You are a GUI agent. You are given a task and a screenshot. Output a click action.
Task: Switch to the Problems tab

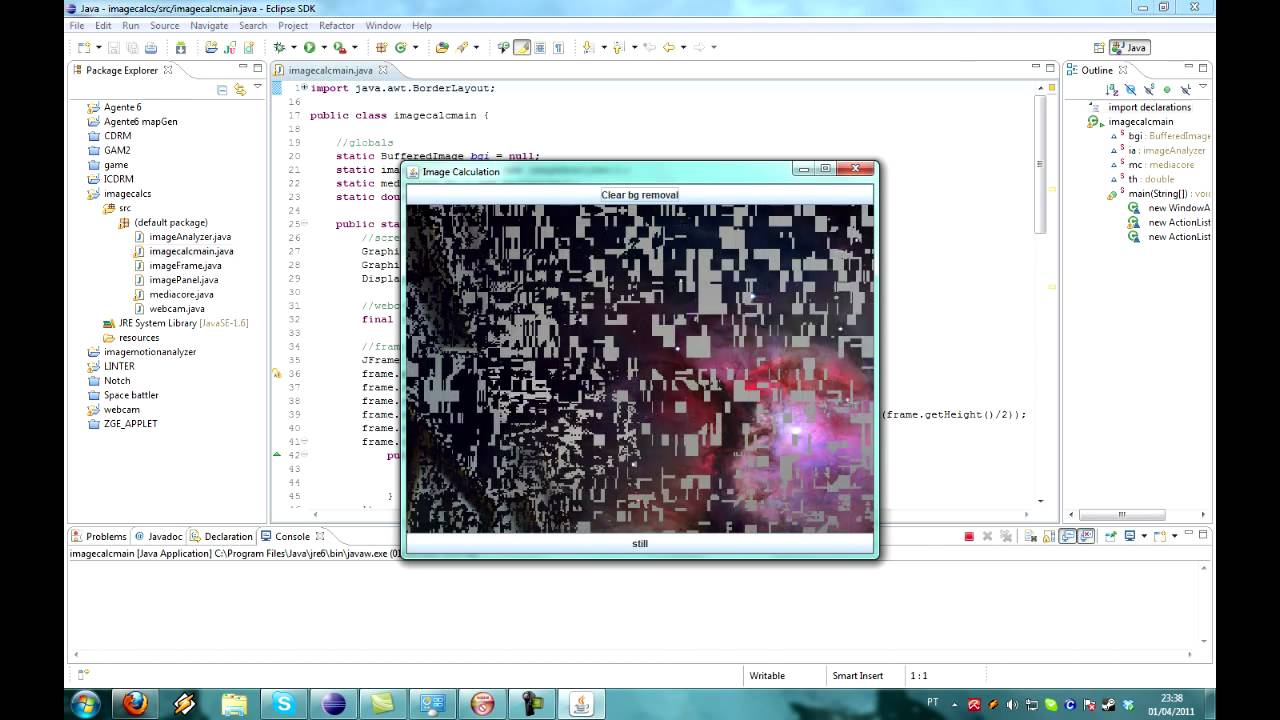click(99, 536)
